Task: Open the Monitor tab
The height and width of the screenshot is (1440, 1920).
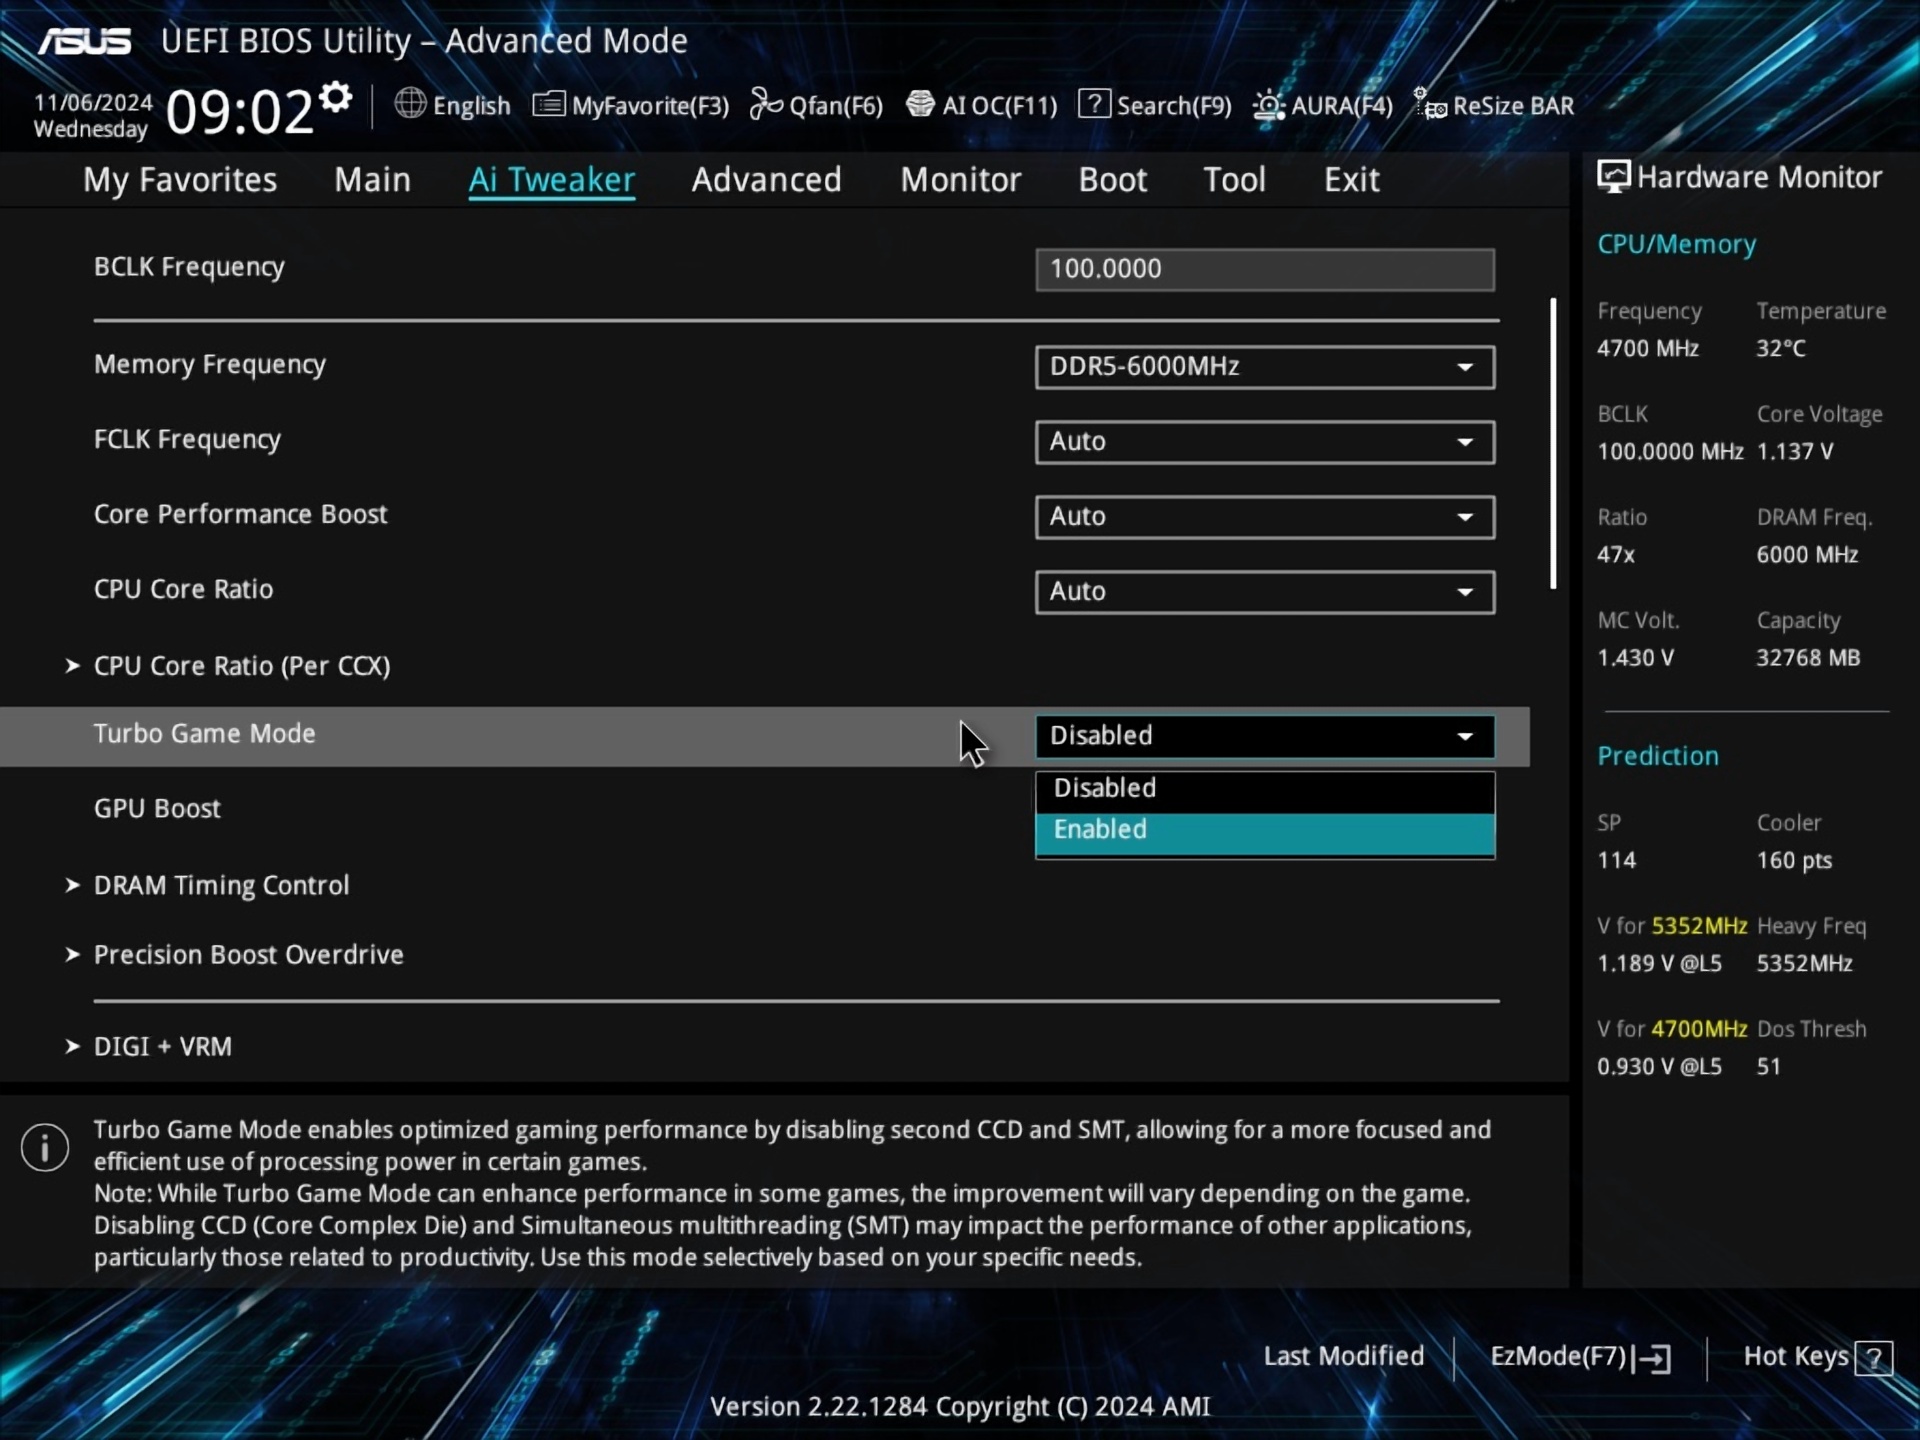Action: coord(960,180)
